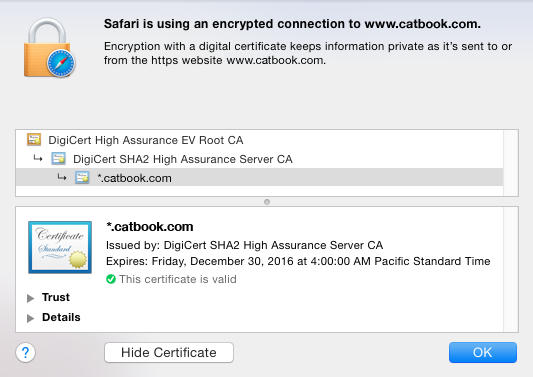Click the arrow before DigiCert SHA2 entry
Image resolution: width=533 pixels, height=377 pixels.
(x=38, y=158)
